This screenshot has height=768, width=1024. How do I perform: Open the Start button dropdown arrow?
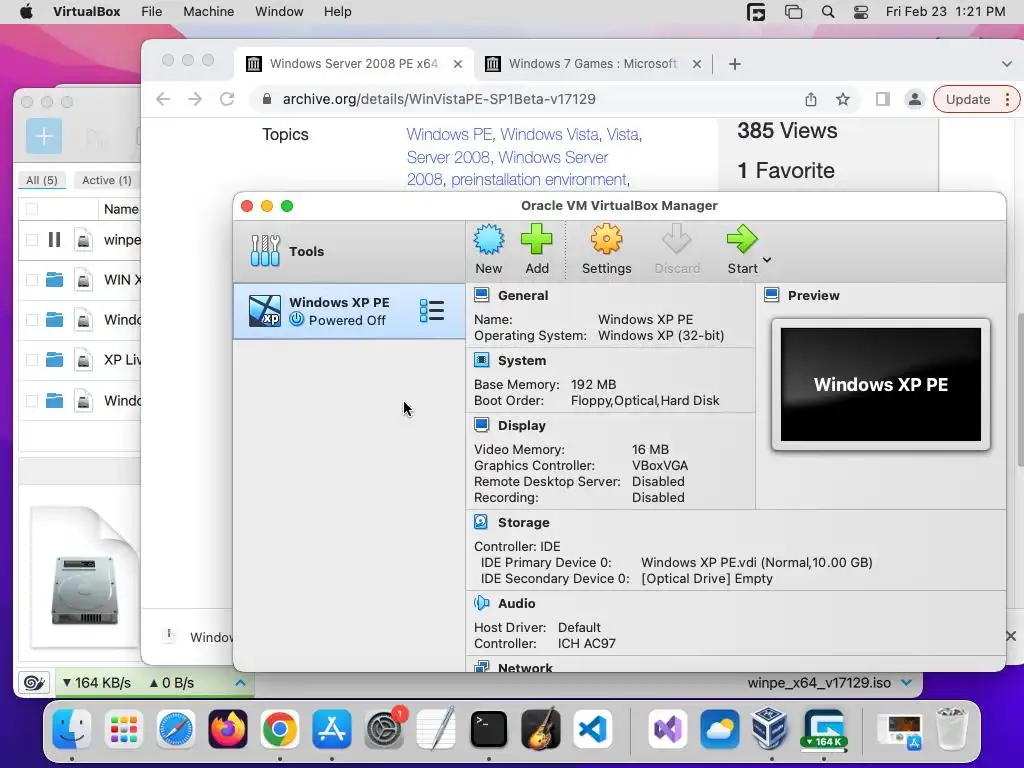767,260
